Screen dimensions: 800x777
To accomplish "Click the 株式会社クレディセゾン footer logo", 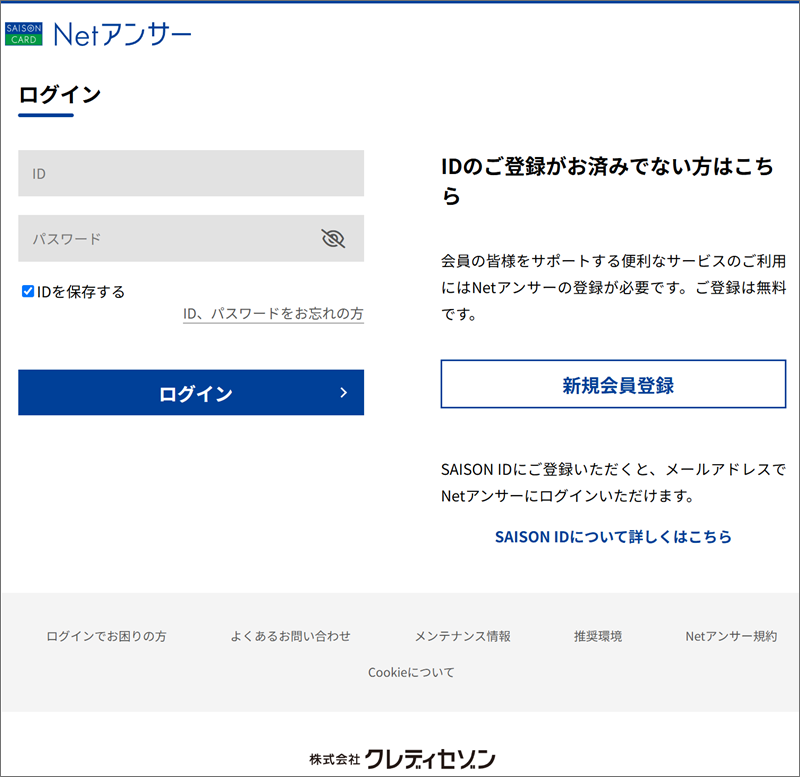I will click(402, 759).
